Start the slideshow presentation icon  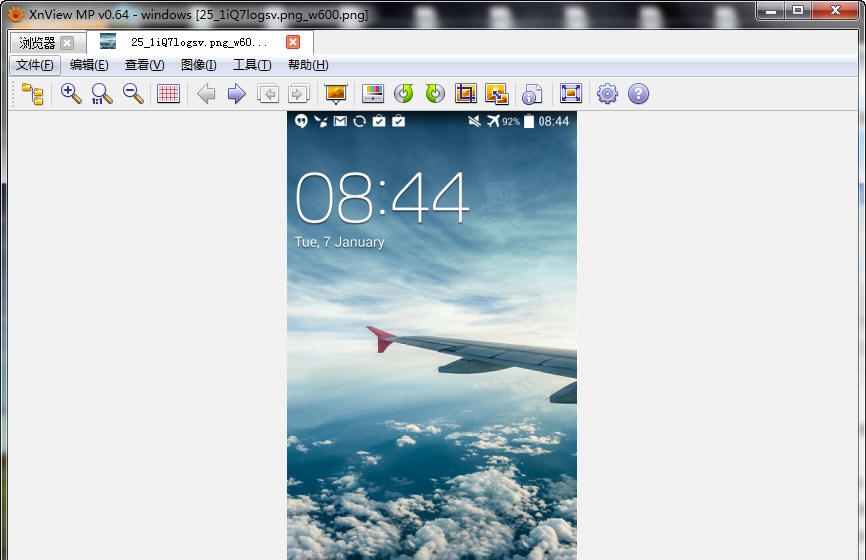pos(336,94)
